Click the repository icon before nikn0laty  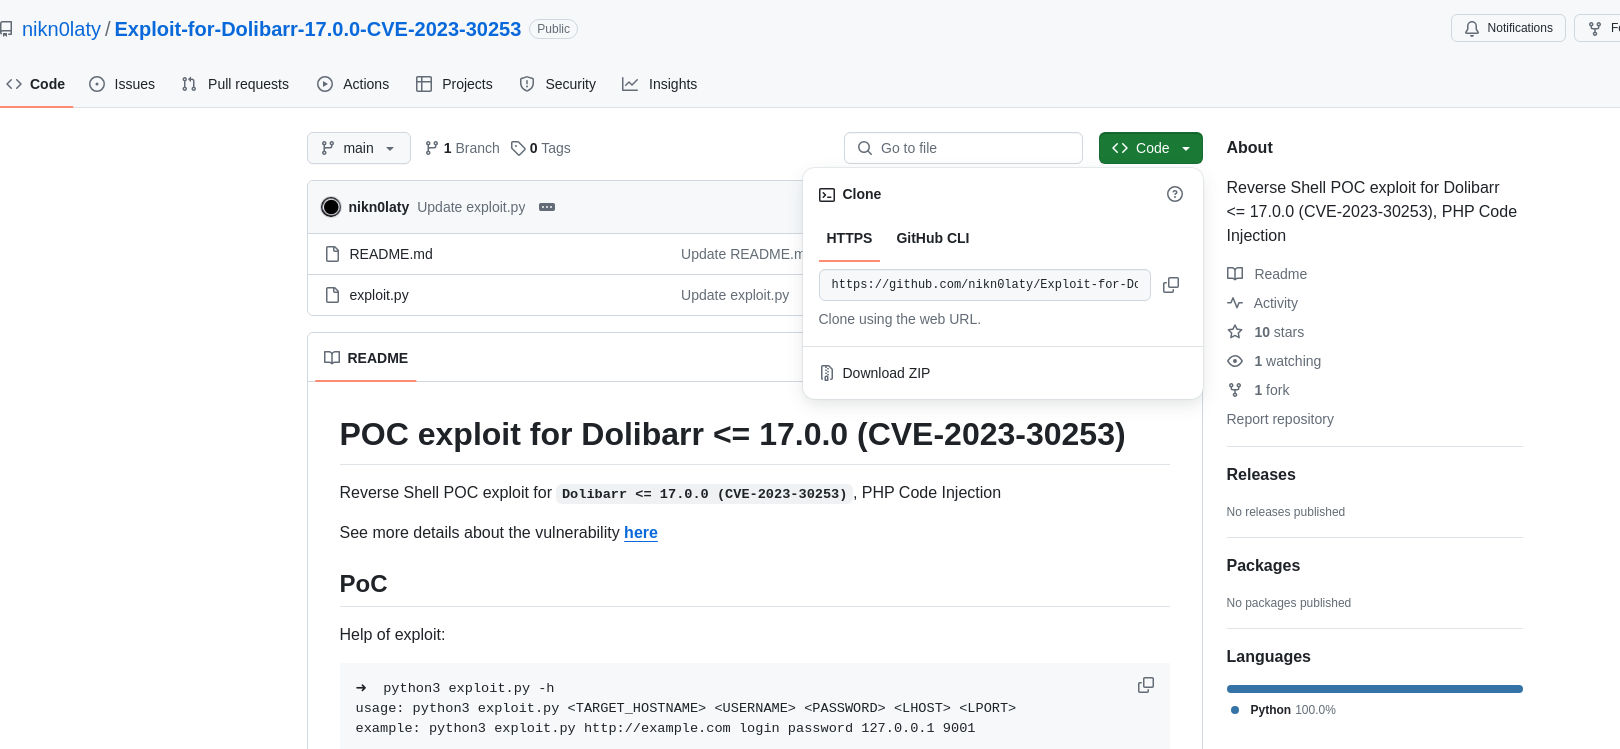pos(6,29)
